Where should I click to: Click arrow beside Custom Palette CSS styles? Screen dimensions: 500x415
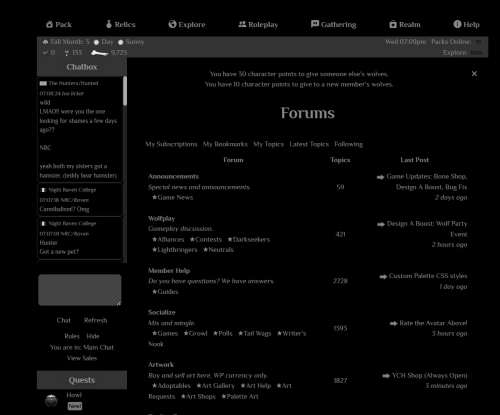pos(383,276)
